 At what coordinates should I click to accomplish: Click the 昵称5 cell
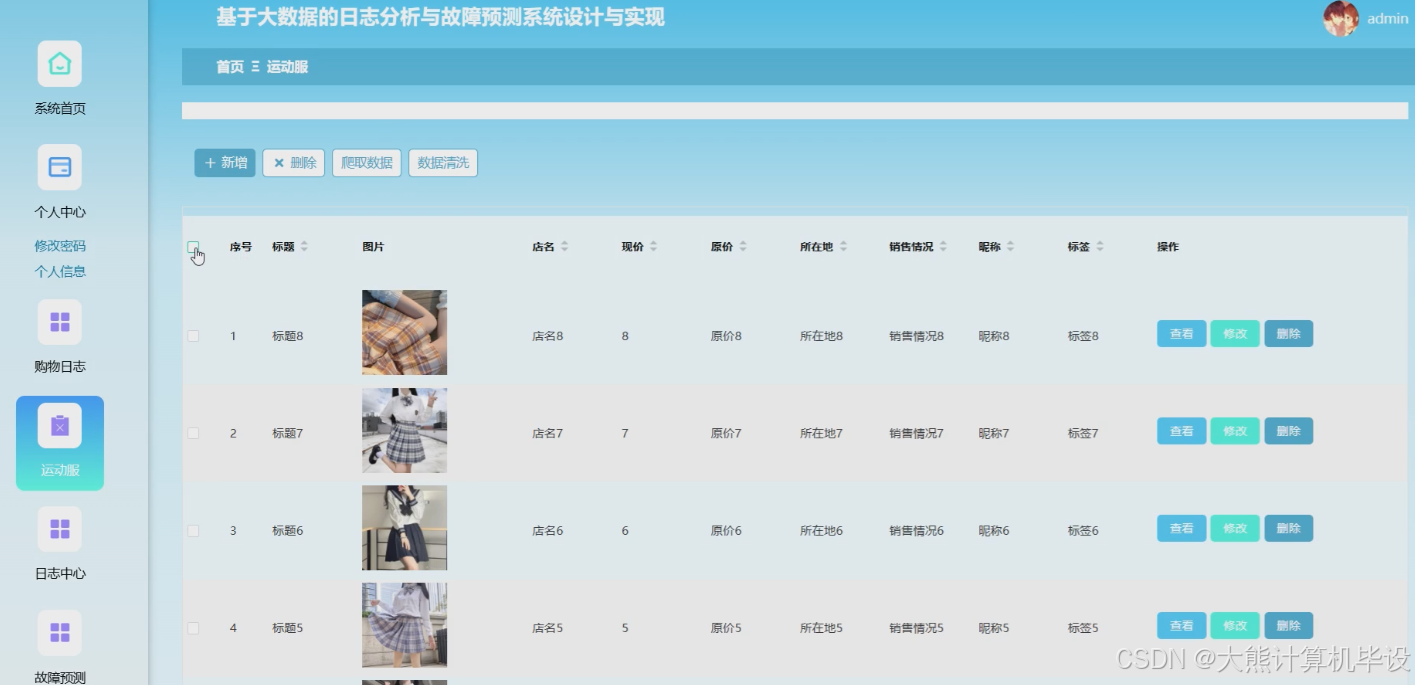pyautogui.click(x=994, y=628)
